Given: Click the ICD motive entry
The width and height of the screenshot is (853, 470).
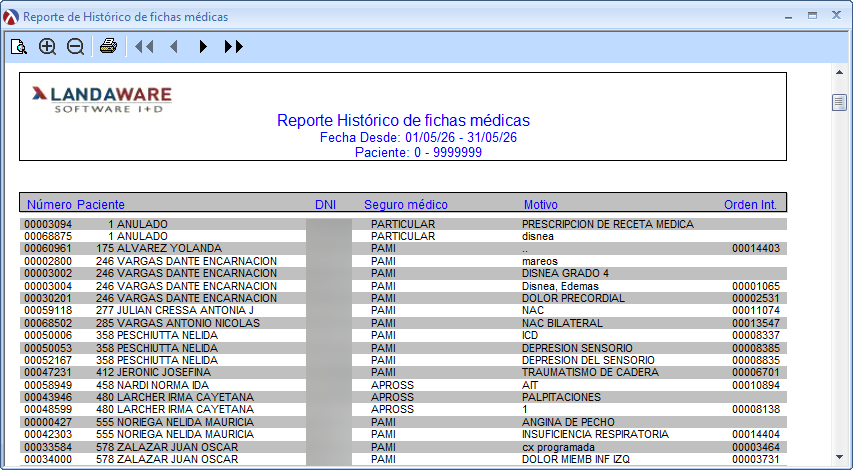Looking at the screenshot, I should 530,335.
